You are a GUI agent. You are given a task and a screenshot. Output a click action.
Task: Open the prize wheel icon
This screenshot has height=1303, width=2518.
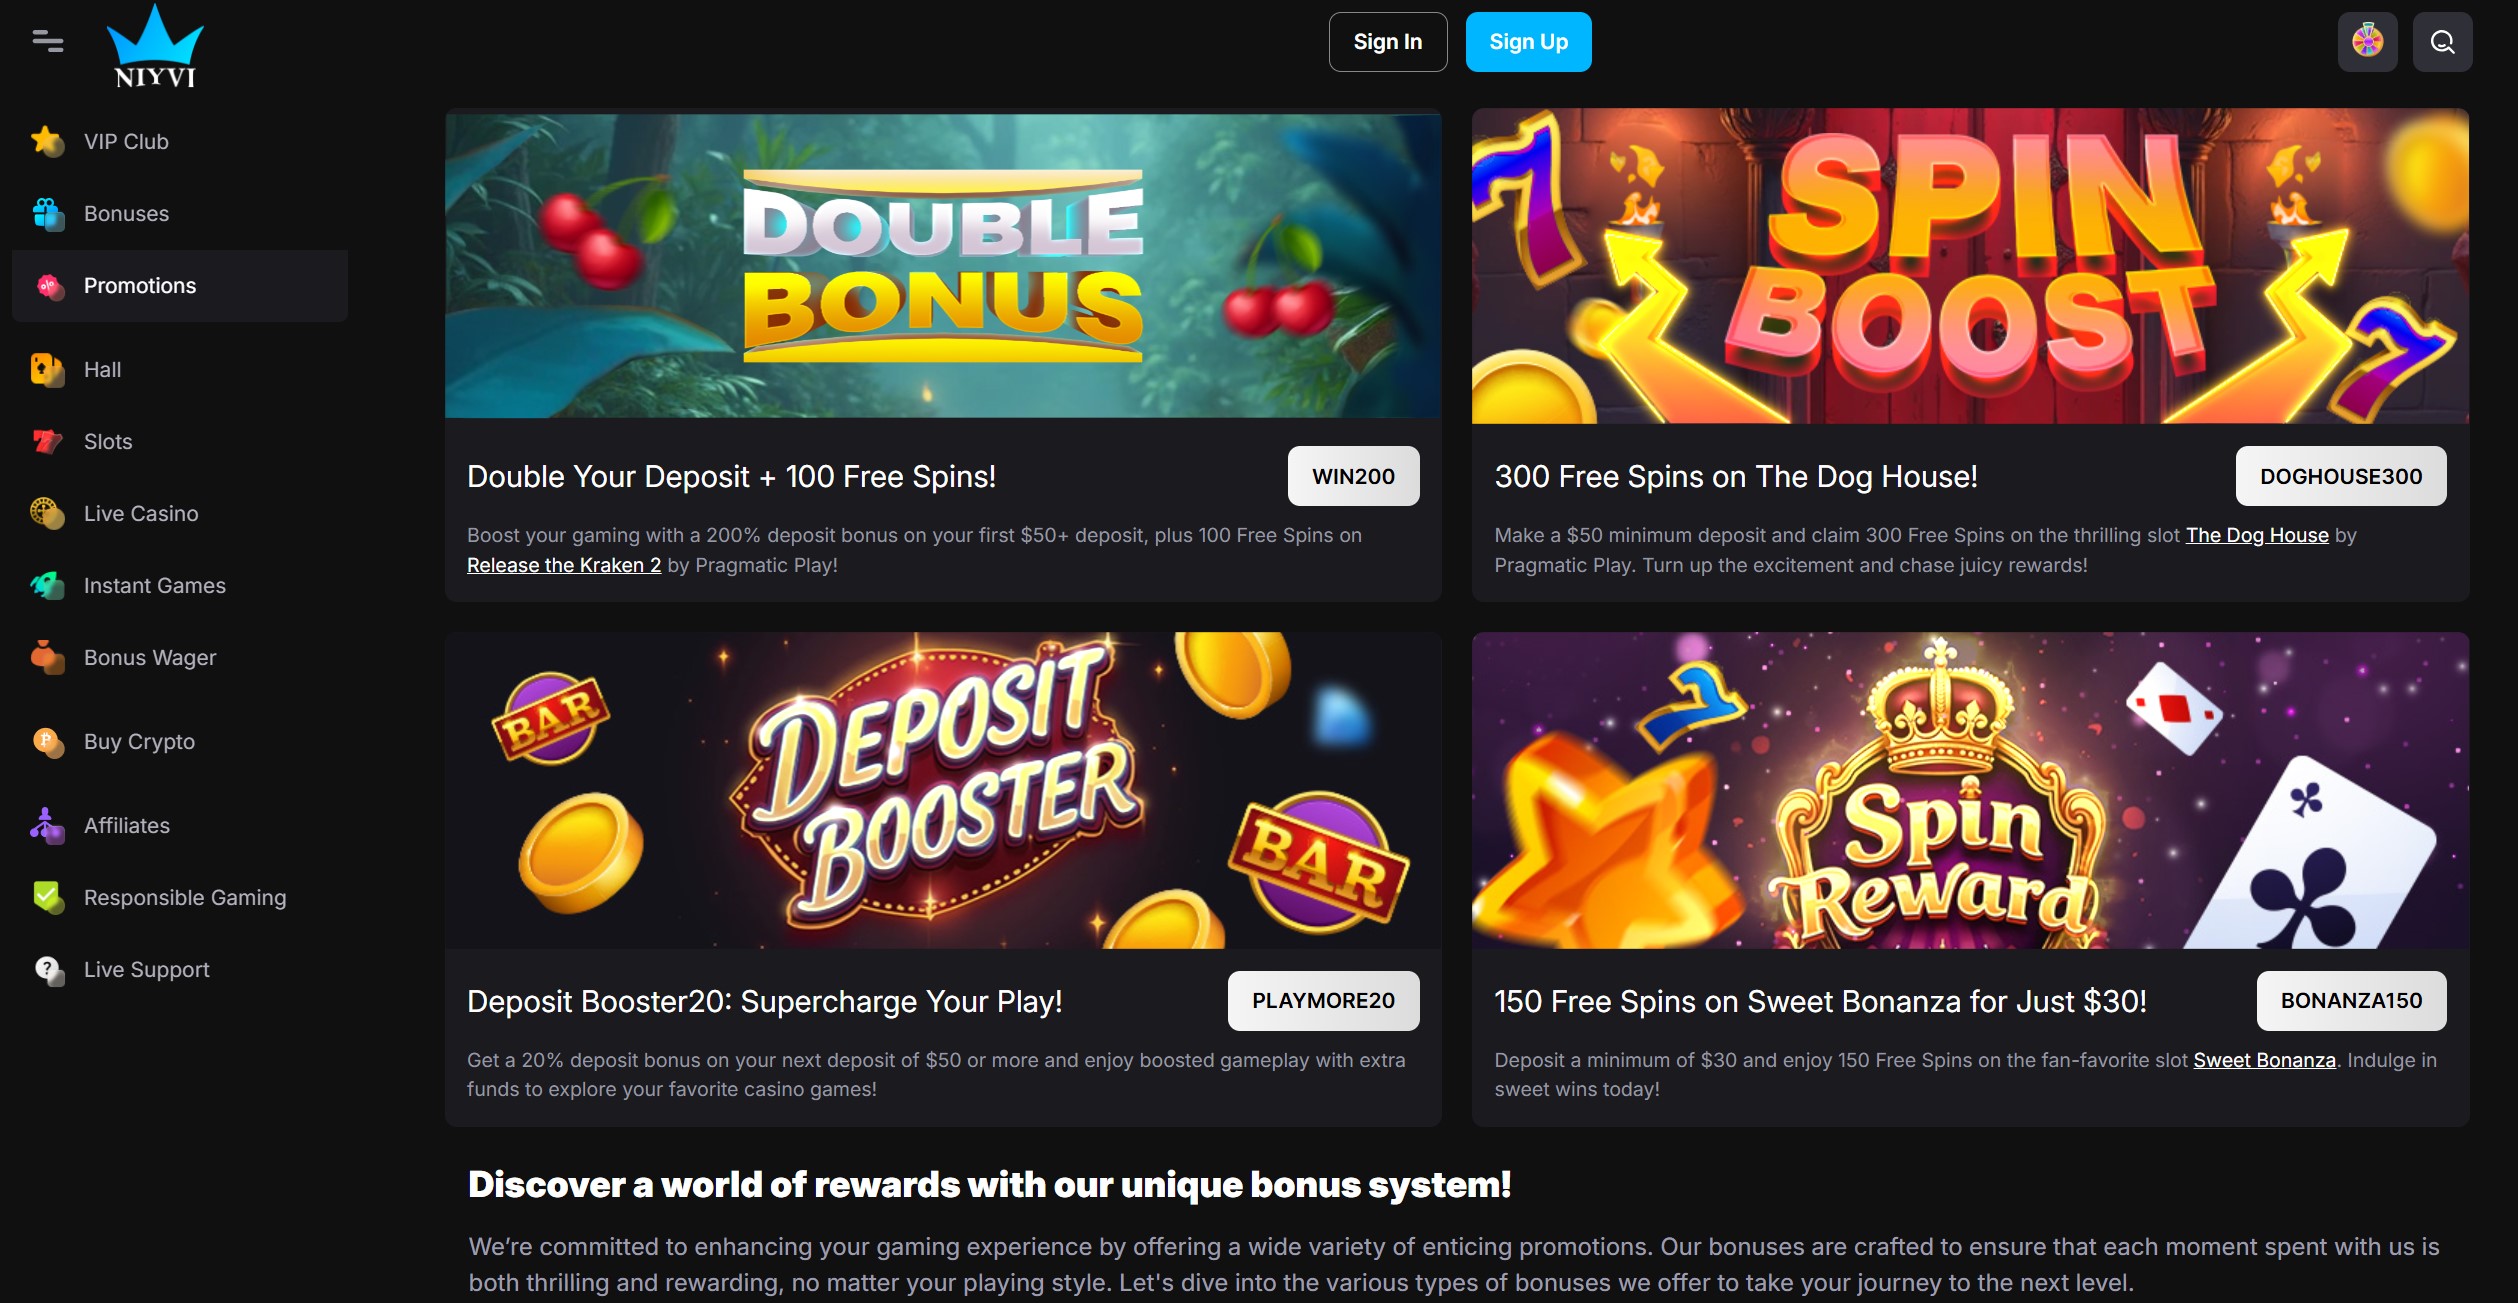pyautogui.click(x=2367, y=42)
